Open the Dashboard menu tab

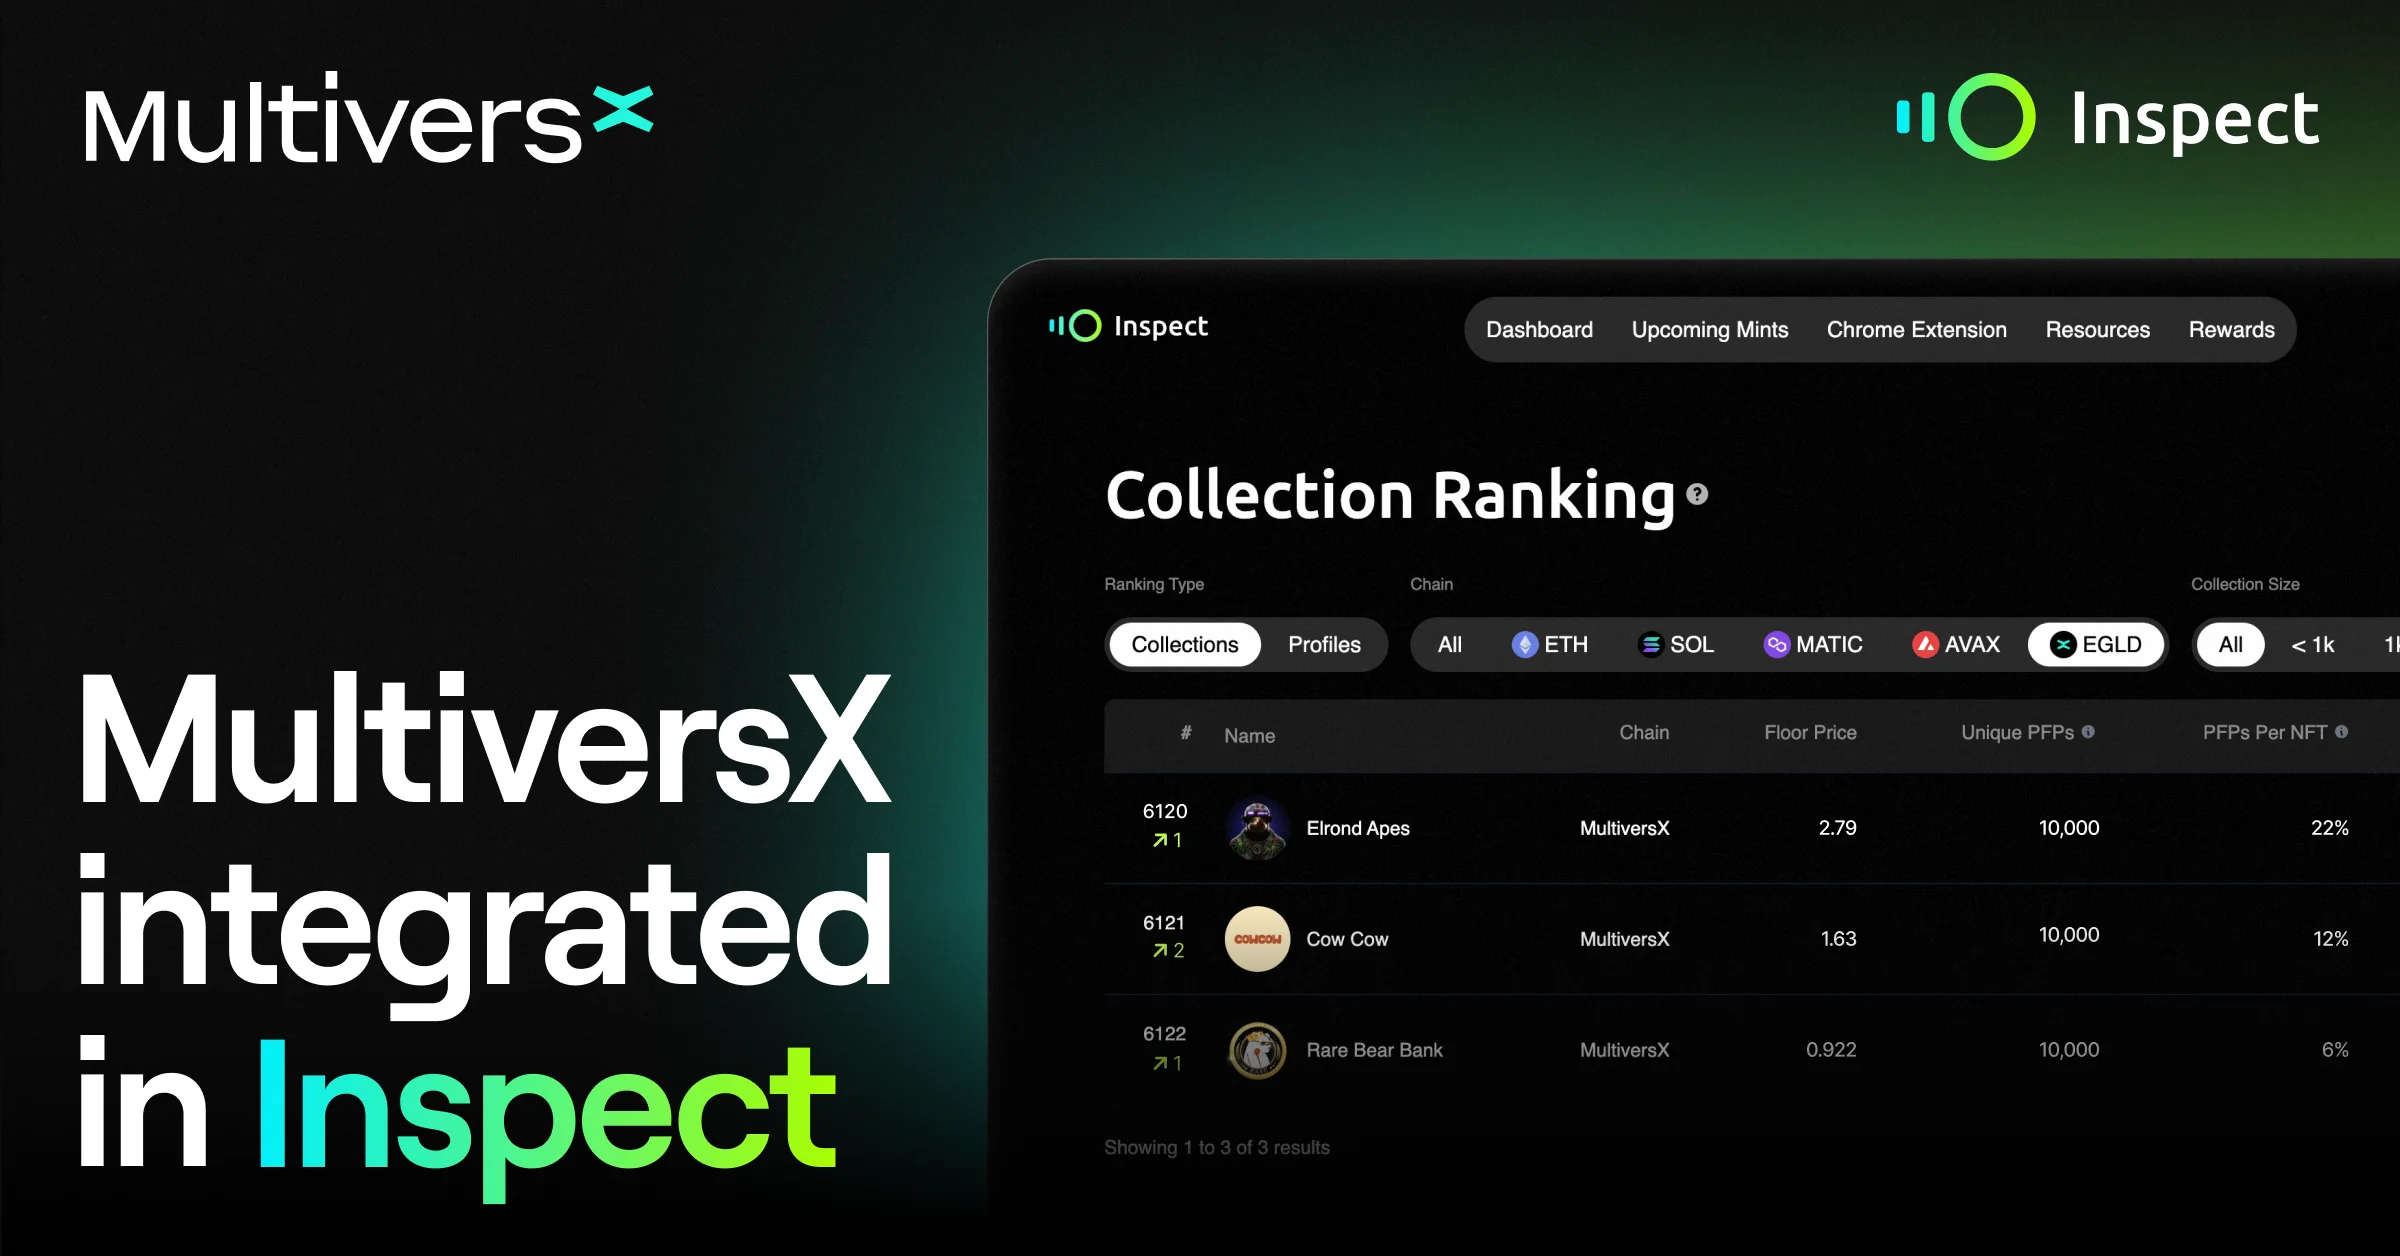tap(1535, 332)
